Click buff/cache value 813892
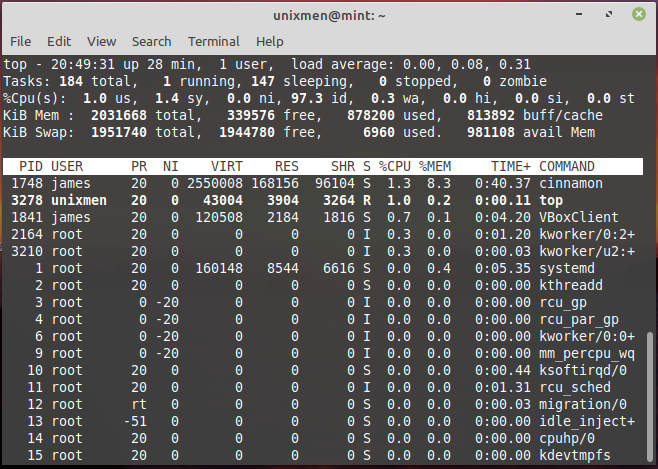The image size is (658, 469). pyautogui.click(x=491, y=115)
